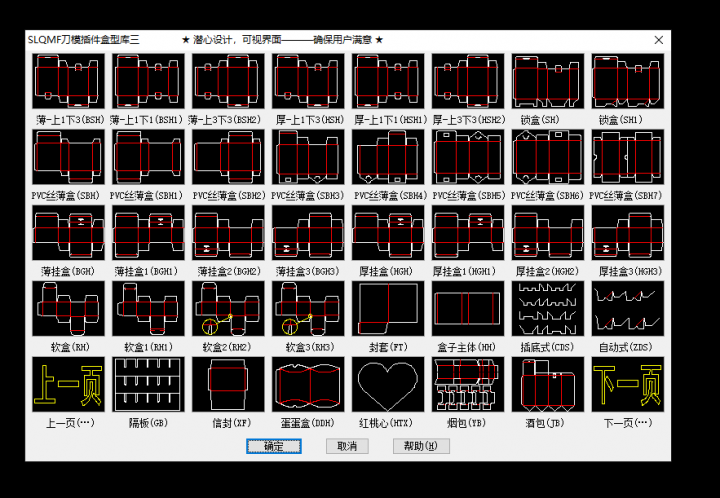
Task: Select the 蛋蛋盒 (DDH) box icon
Action: (308, 385)
